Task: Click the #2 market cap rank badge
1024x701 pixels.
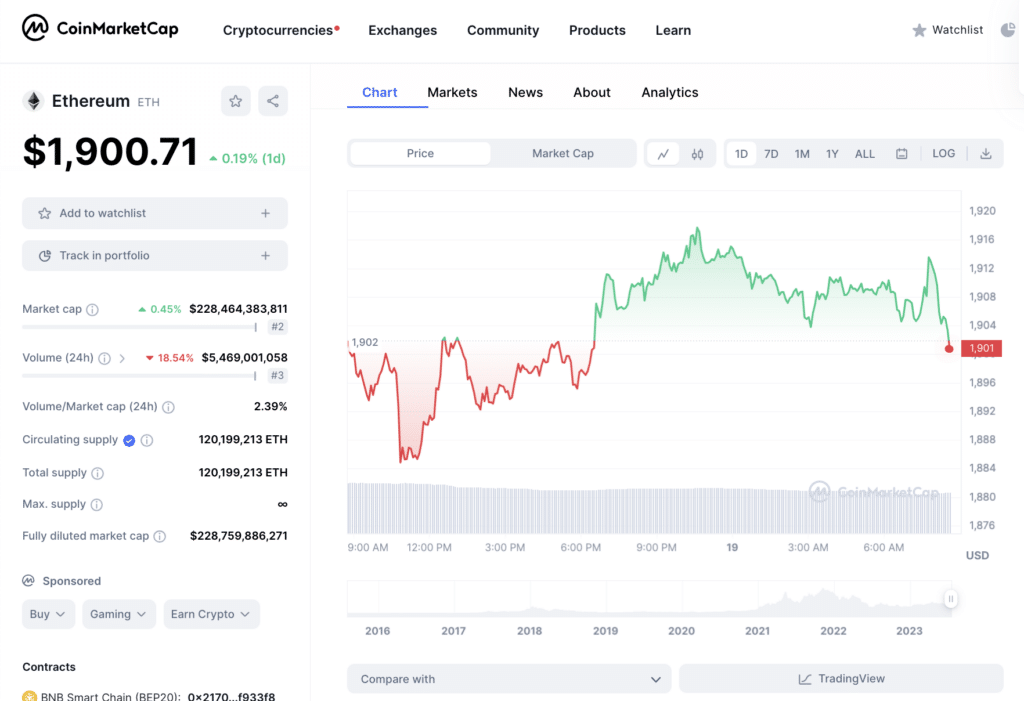Action: tap(278, 327)
